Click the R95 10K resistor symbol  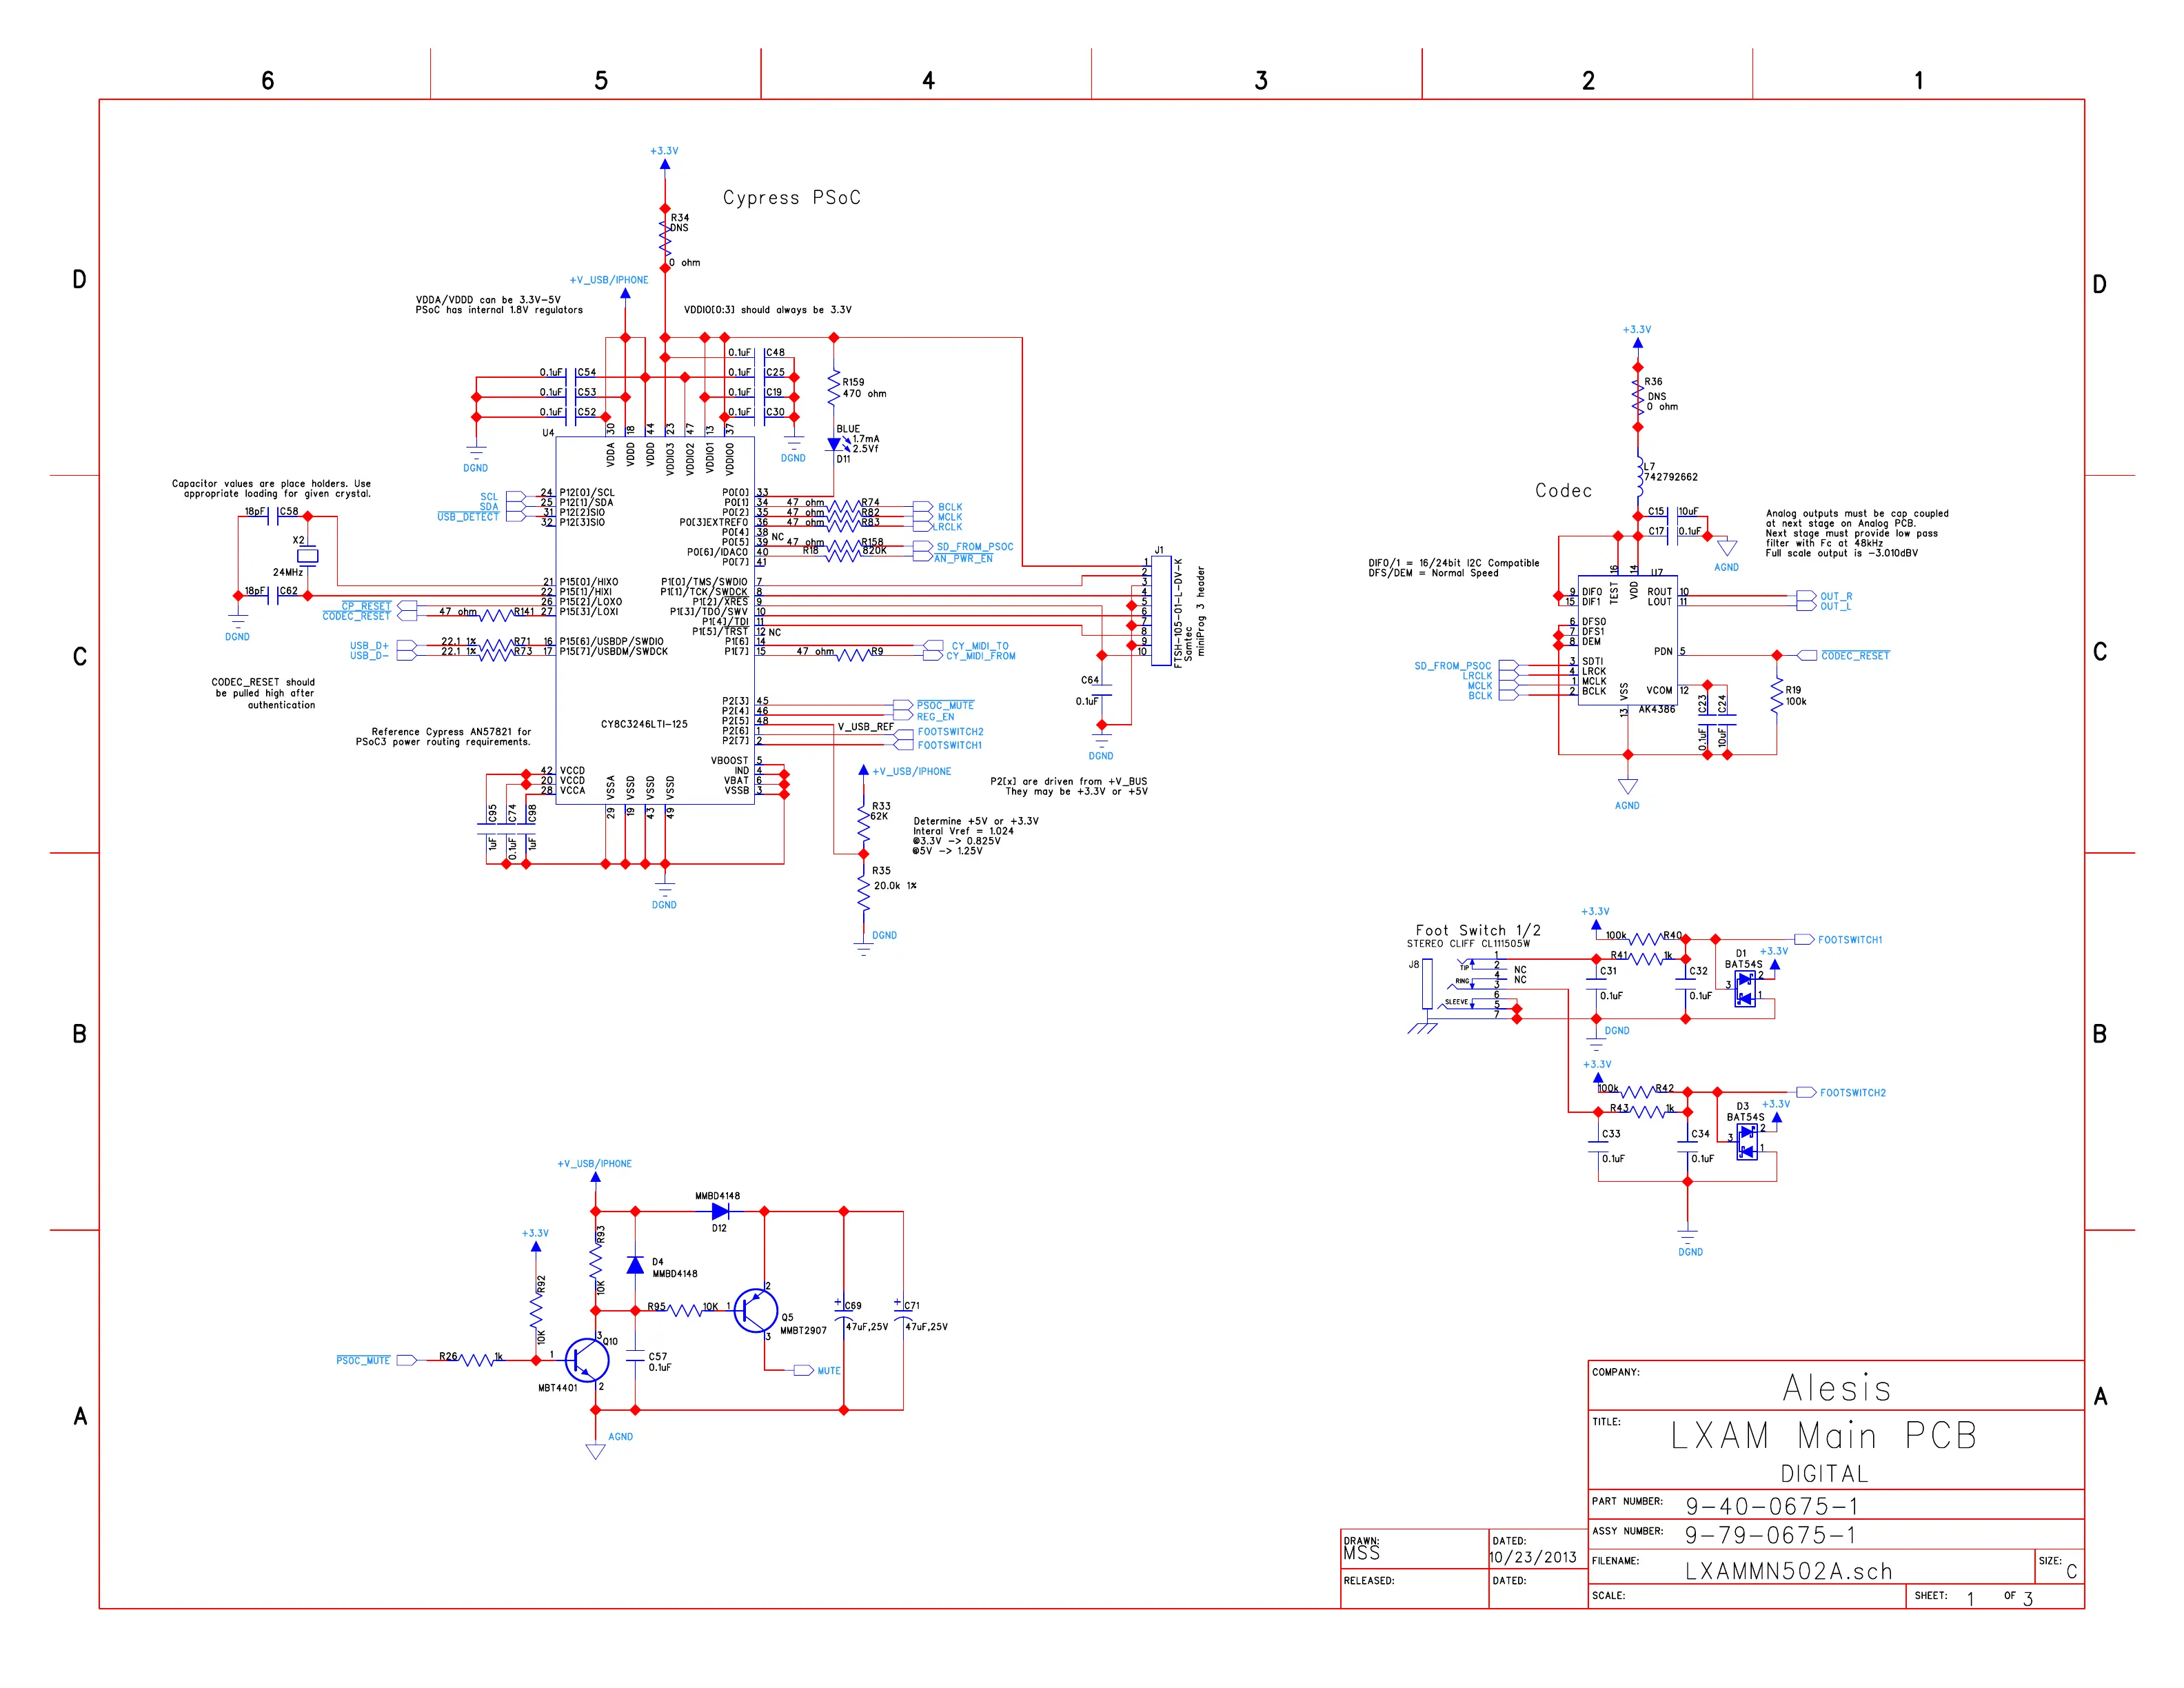click(686, 1310)
